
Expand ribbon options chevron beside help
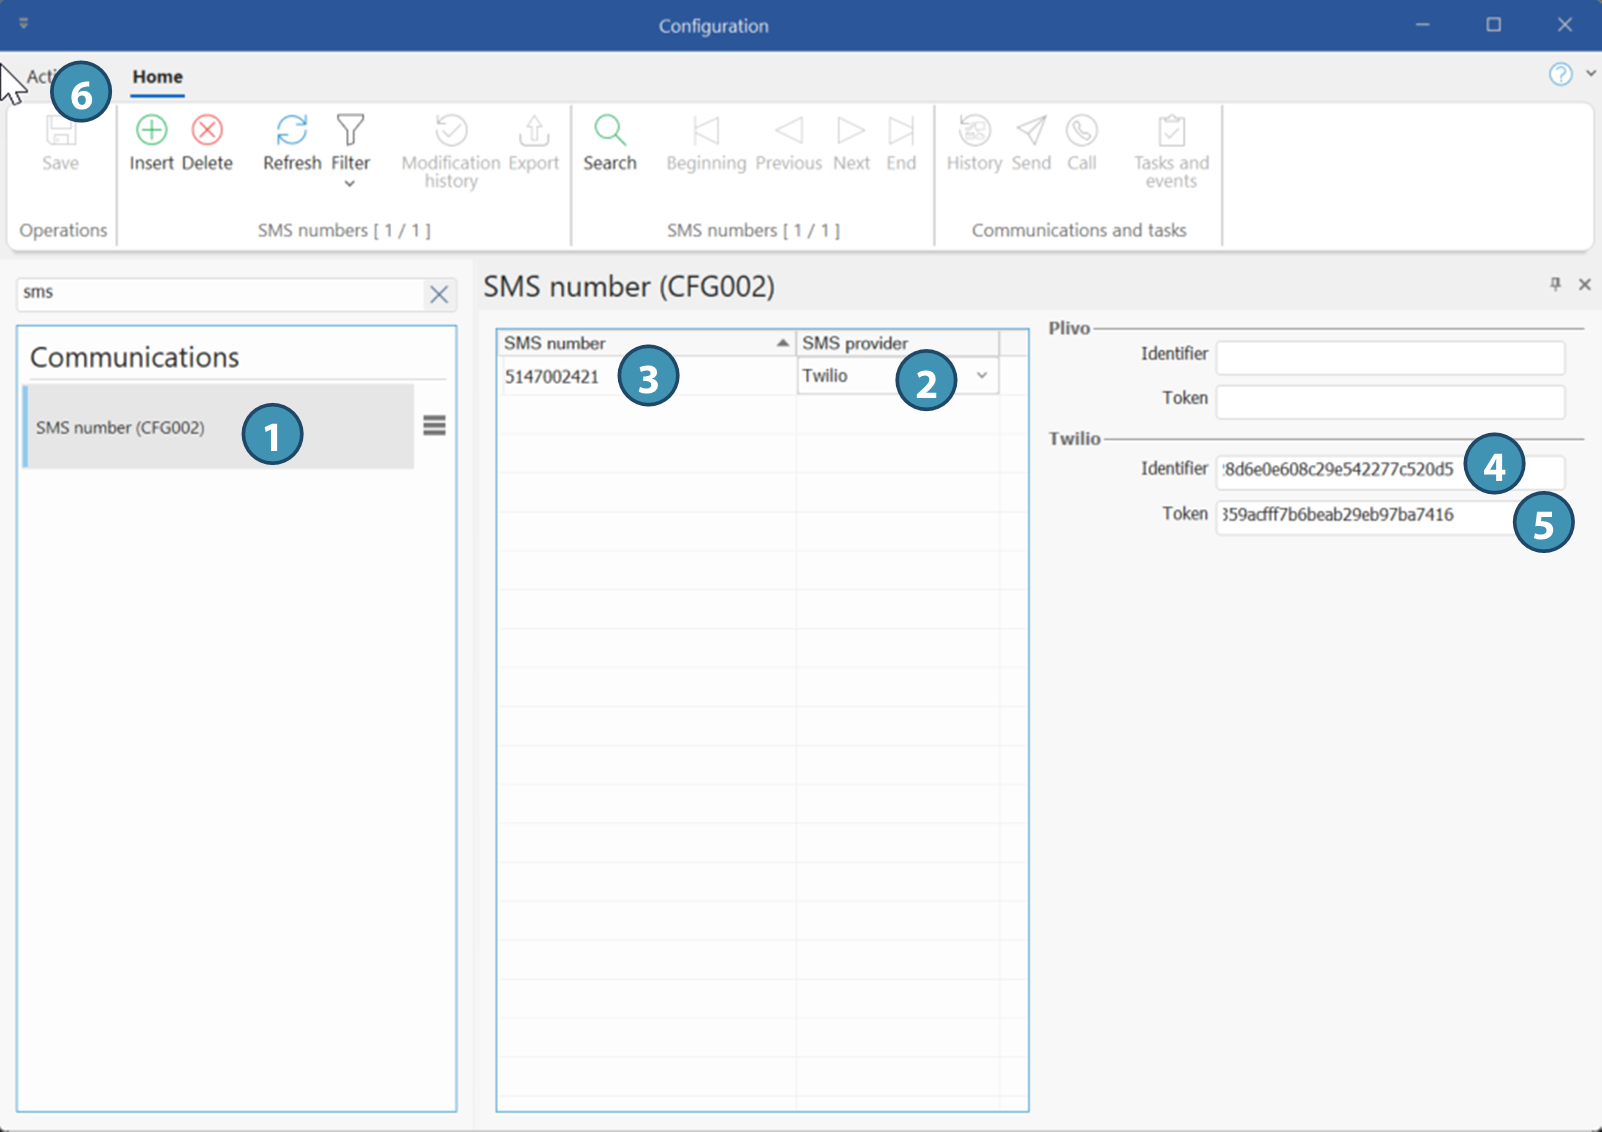(x=1590, y=74)
